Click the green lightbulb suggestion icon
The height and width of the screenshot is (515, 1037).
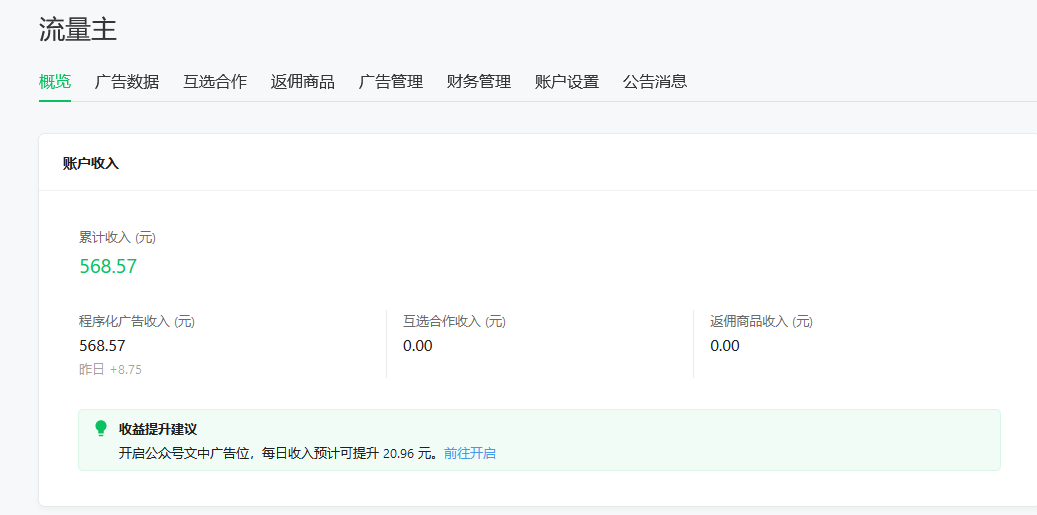point(101,428)
